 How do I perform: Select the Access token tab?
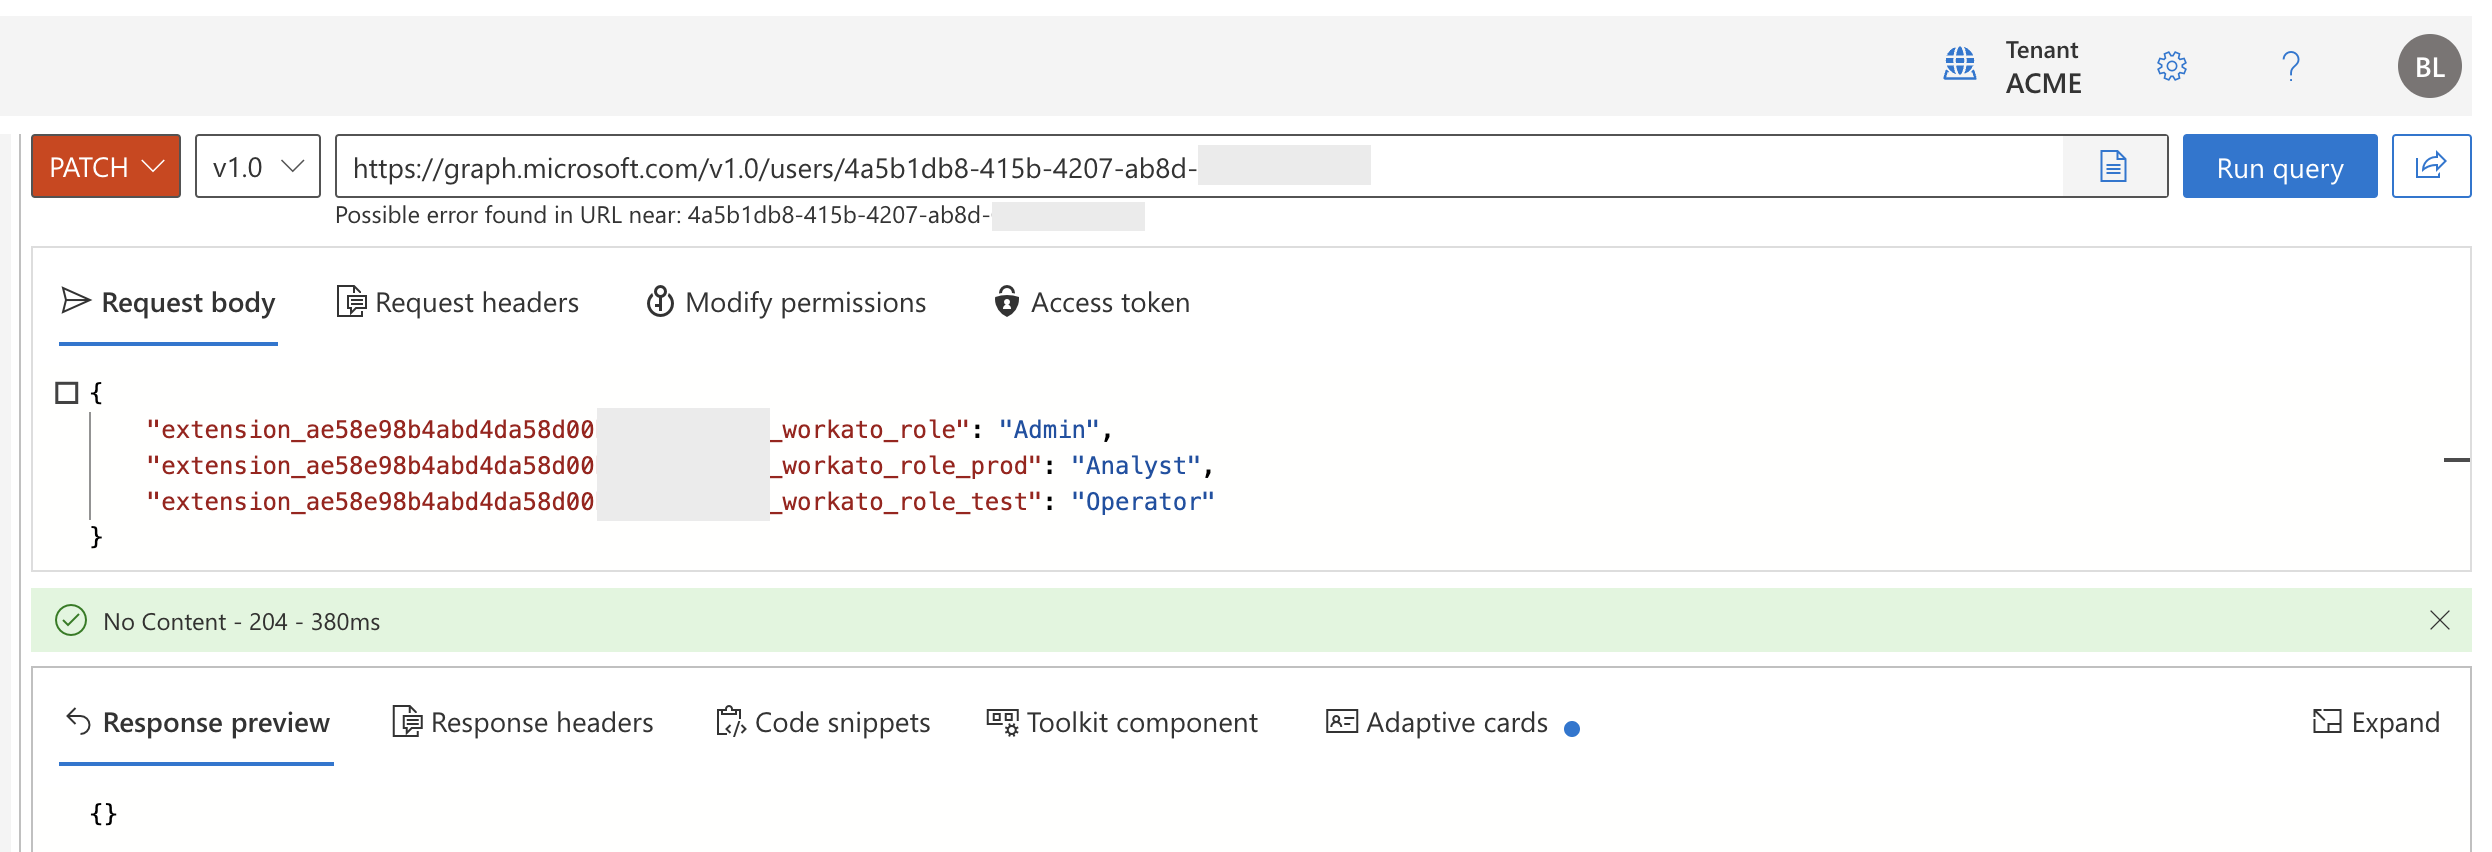point(1092,302)
